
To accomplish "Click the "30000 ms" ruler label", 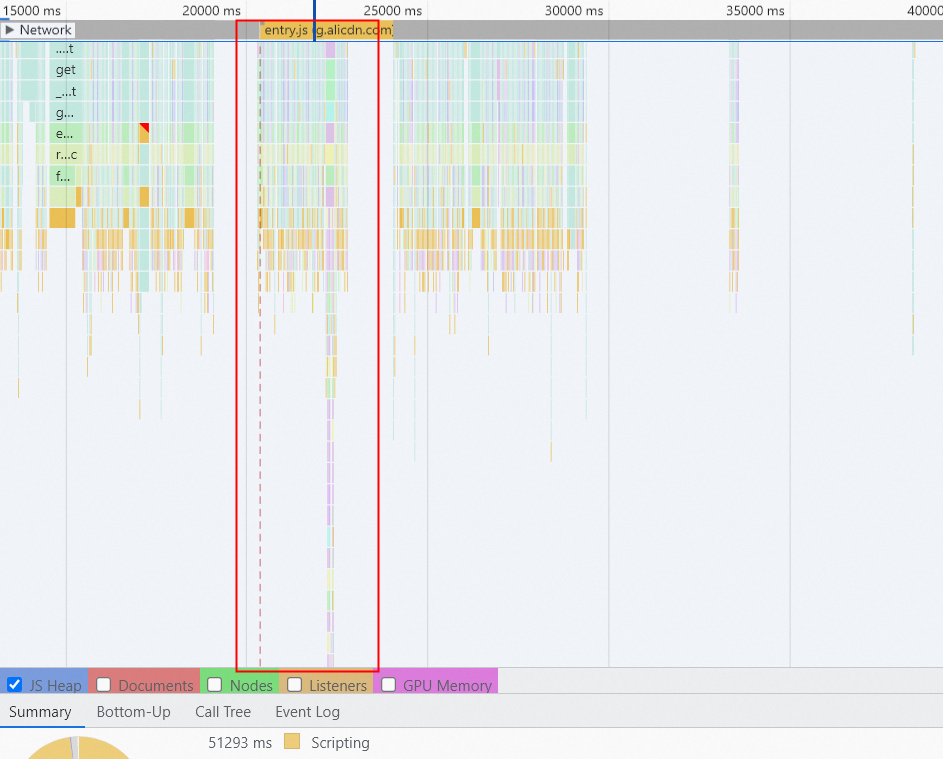I will point(574,11).
